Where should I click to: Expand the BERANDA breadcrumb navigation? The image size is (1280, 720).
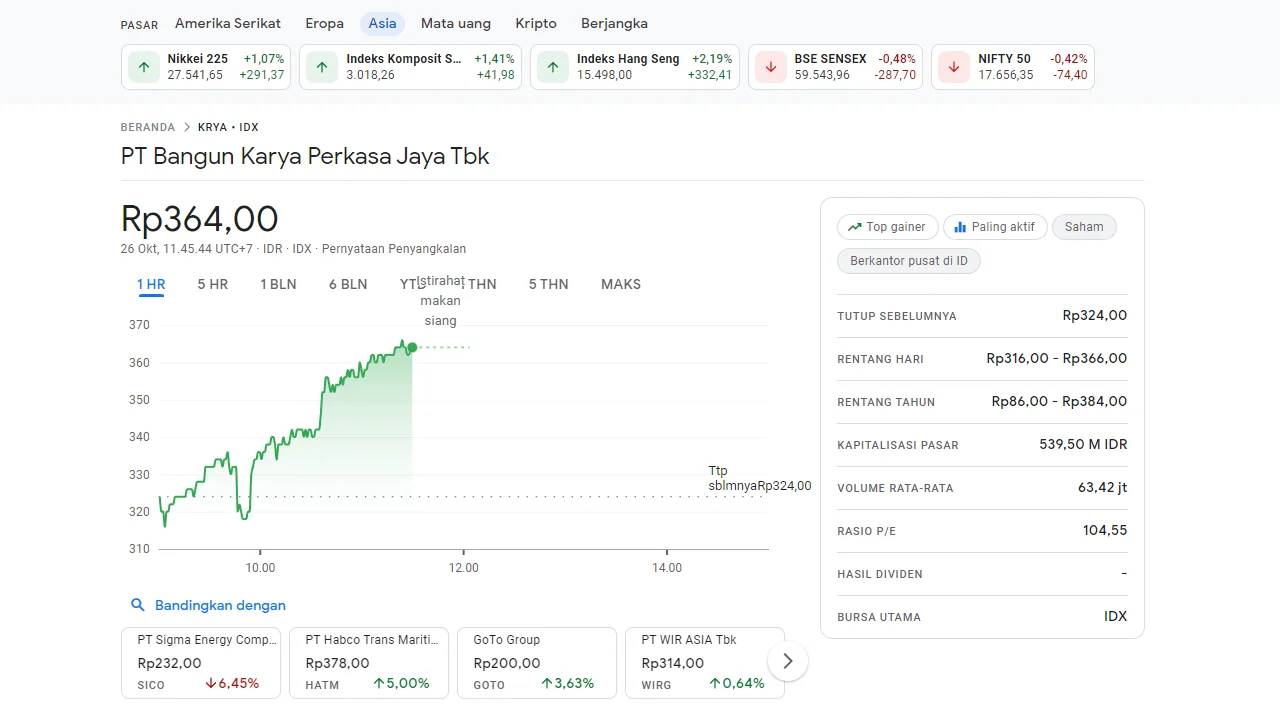[147, 127]
